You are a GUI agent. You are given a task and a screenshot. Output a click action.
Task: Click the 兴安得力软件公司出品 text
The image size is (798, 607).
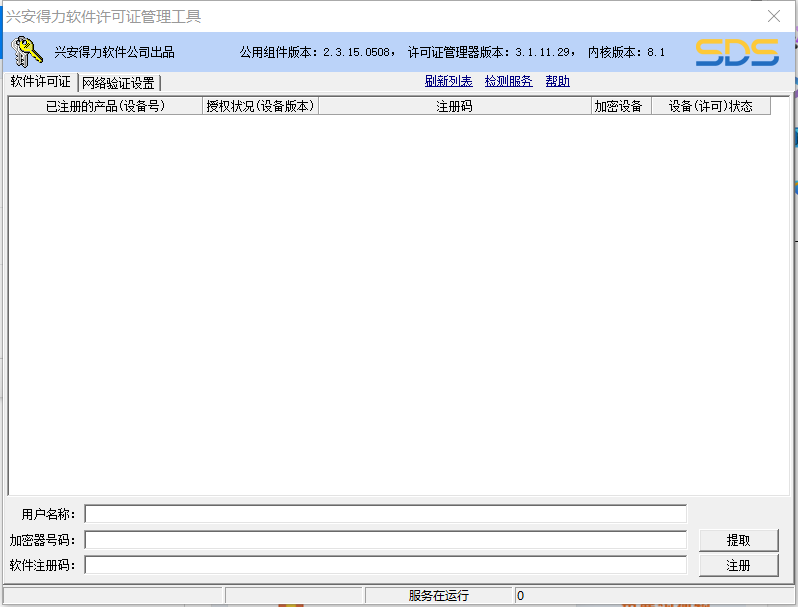pos(115,52)
